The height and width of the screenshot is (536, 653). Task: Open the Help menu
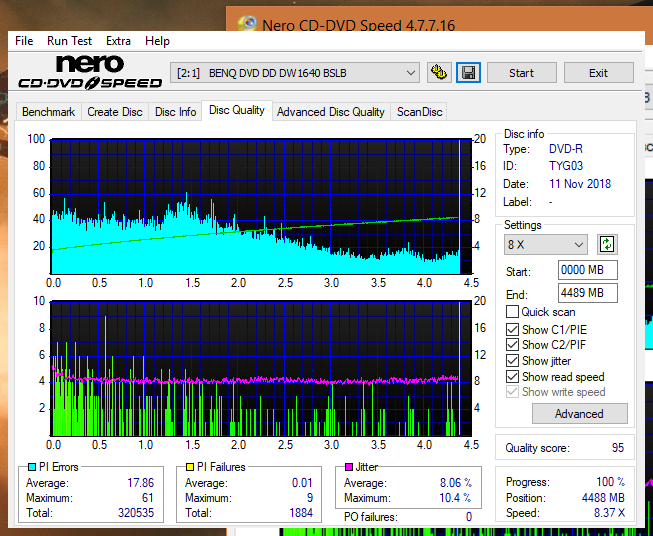[157, 41]
